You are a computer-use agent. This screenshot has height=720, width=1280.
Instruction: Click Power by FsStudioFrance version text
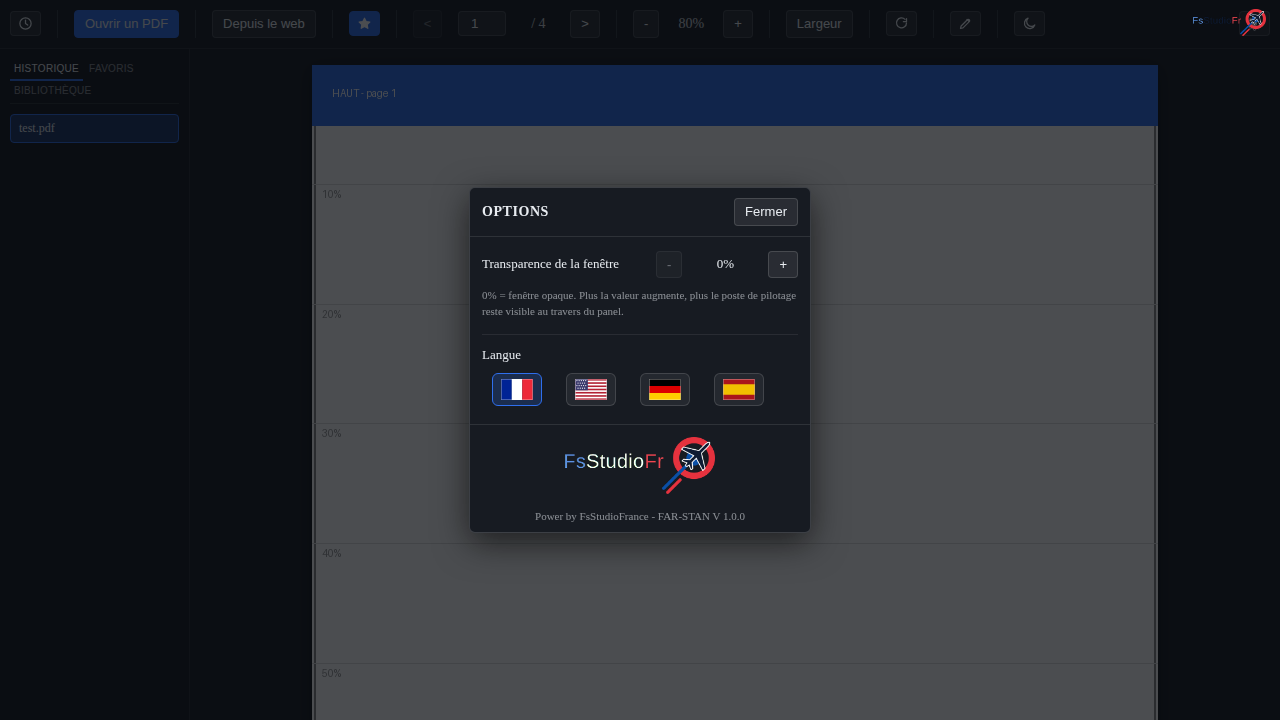click(x=640, y=516)
